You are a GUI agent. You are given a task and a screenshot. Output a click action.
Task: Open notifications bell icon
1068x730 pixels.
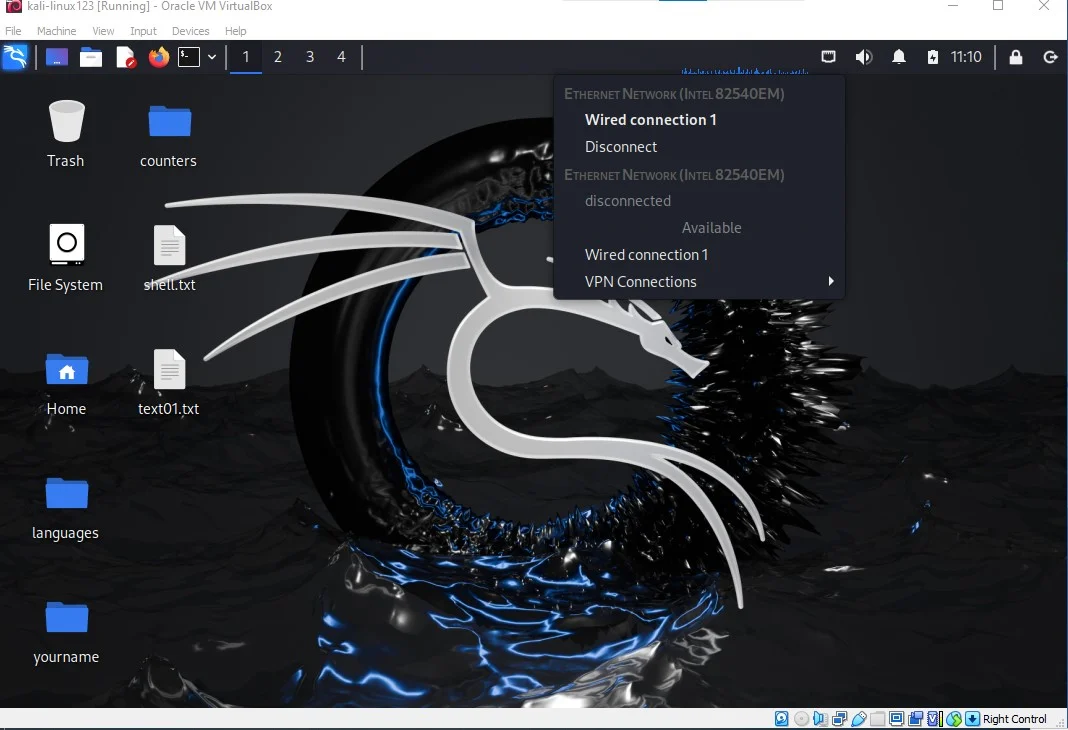click(x=899, y=57)
